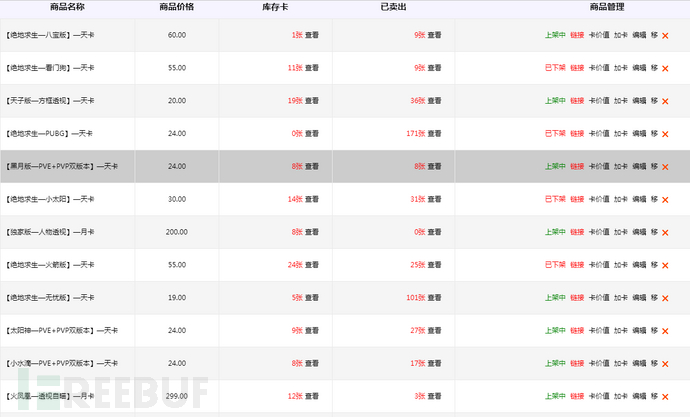
Task: Delete the 方框透视 product priced 20.00
Action: 665,101
